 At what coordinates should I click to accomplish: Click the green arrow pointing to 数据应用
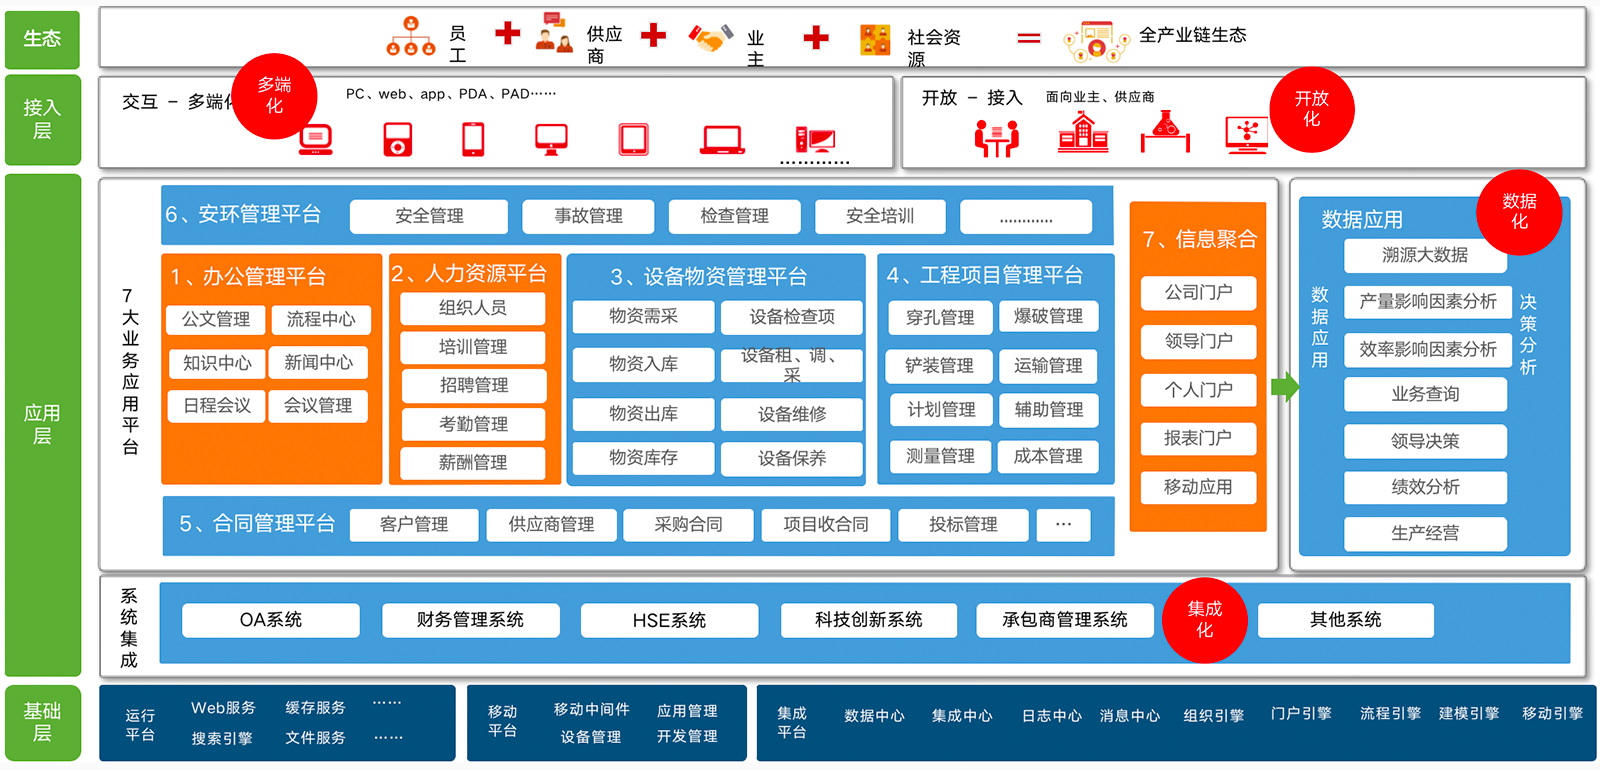1284,386
